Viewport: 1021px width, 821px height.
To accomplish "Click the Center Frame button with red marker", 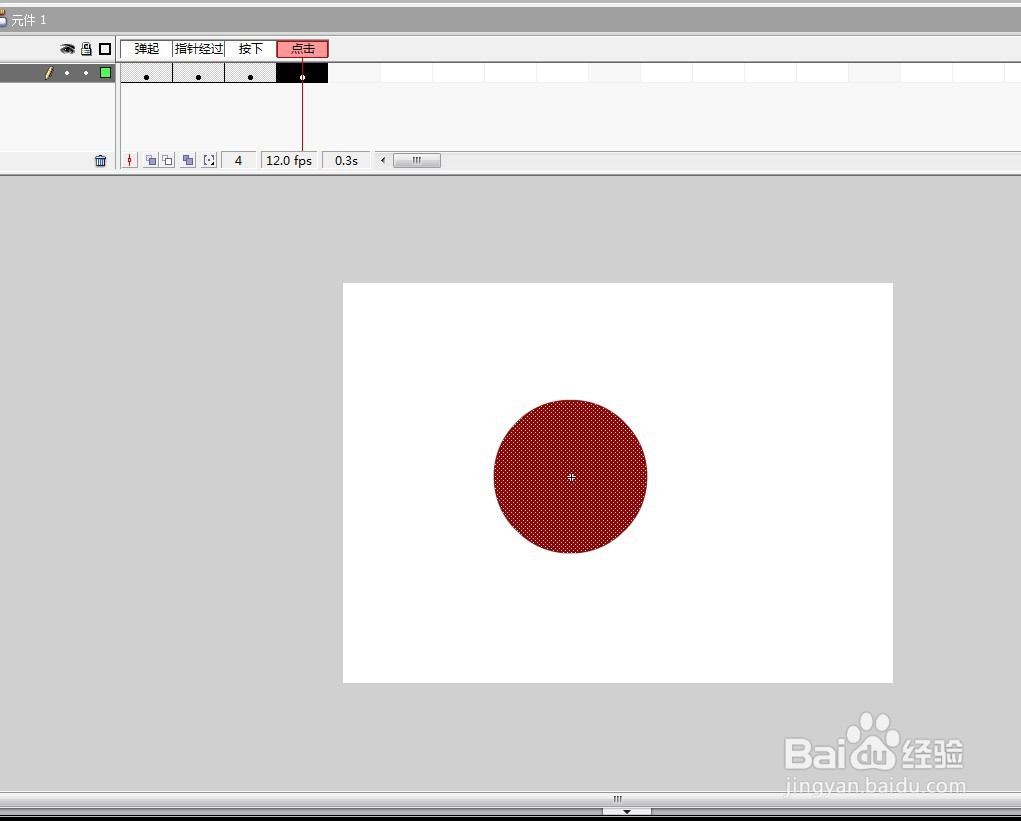I will [130, 160].
